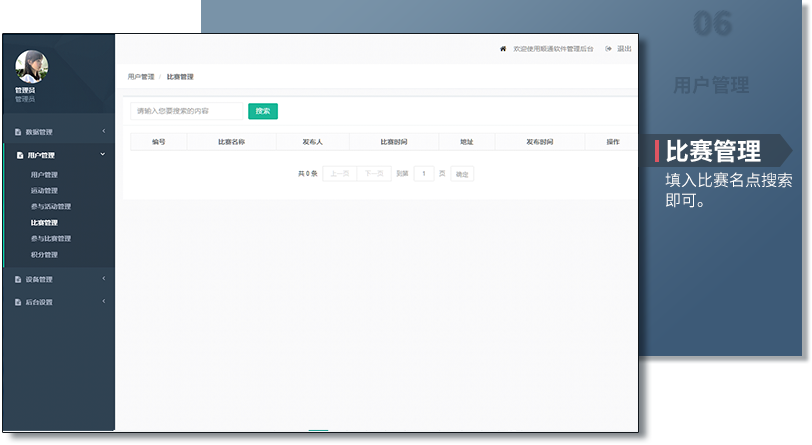Open 积分管理 sidebar entry
This screenshot has width=812, height=445.
(x=44, y=254)
